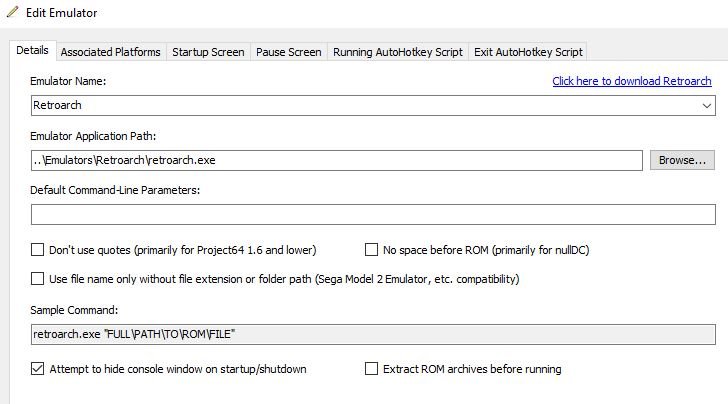Click the Emulator Application Path label

click(x=93, y=136)
